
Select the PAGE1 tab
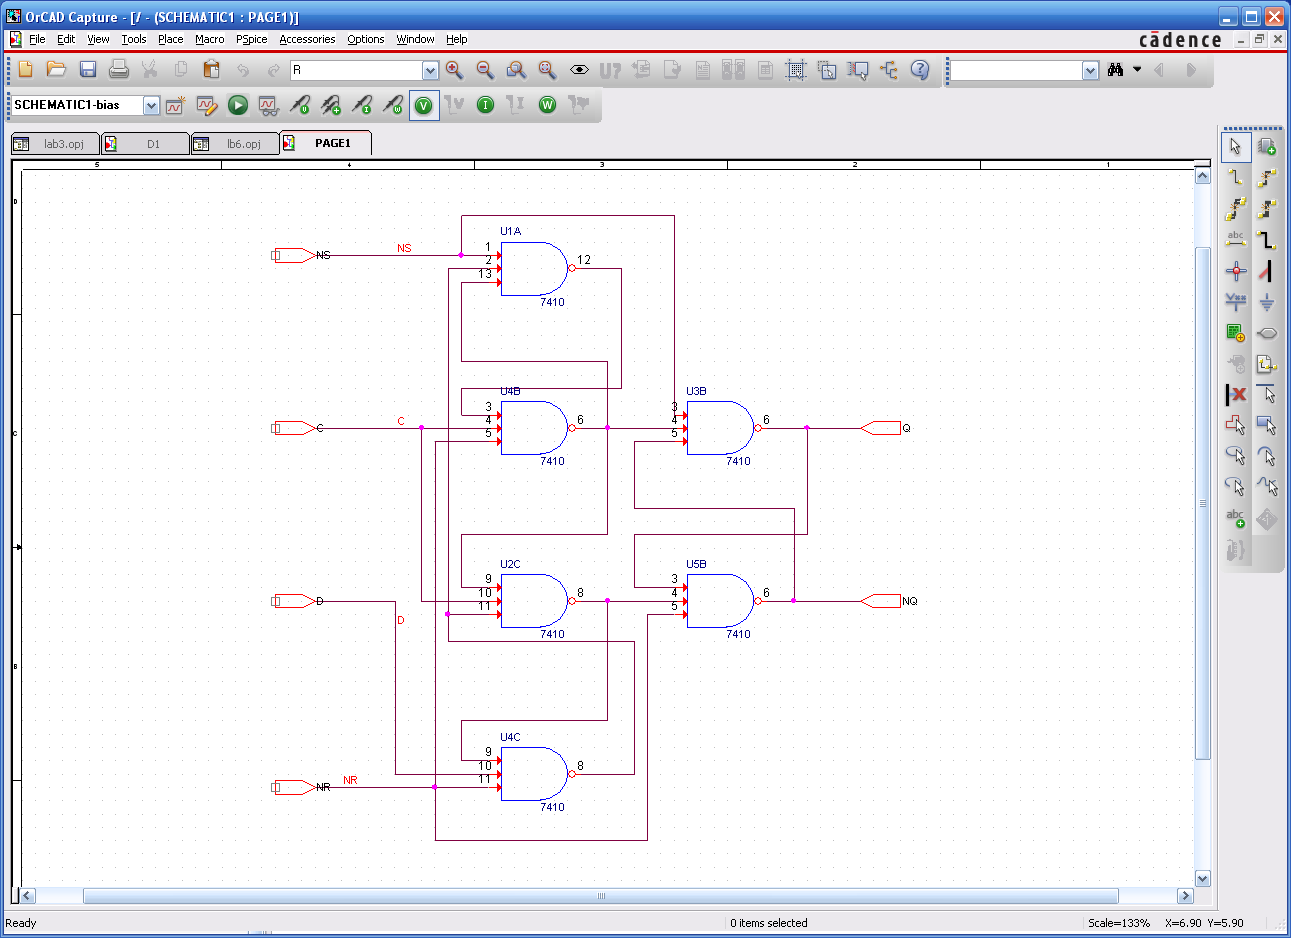(326, 143)
